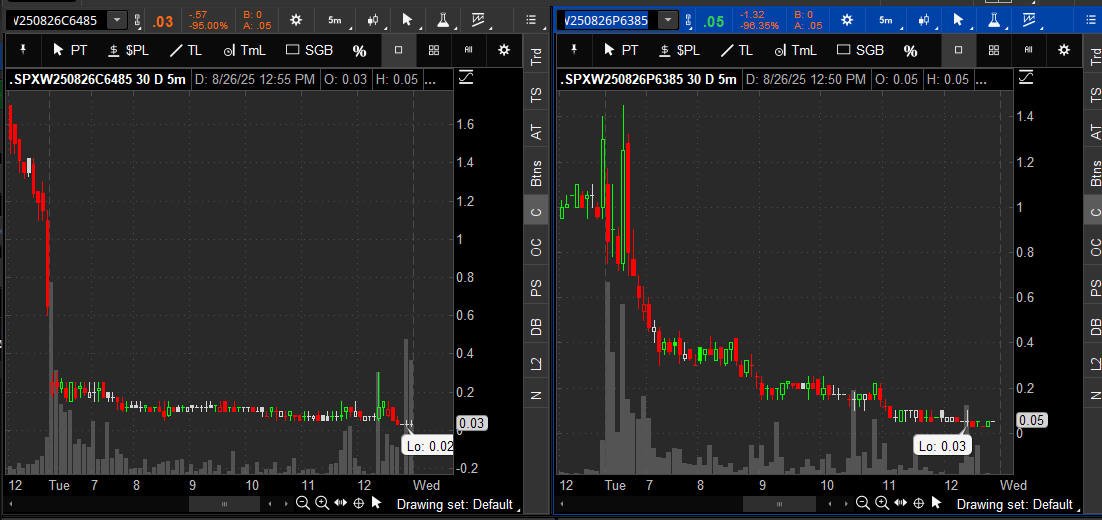This screenshot has height=520, width=1102.
Task: Open the PS sidebar tab in the middle
Action: pos(537,288)
